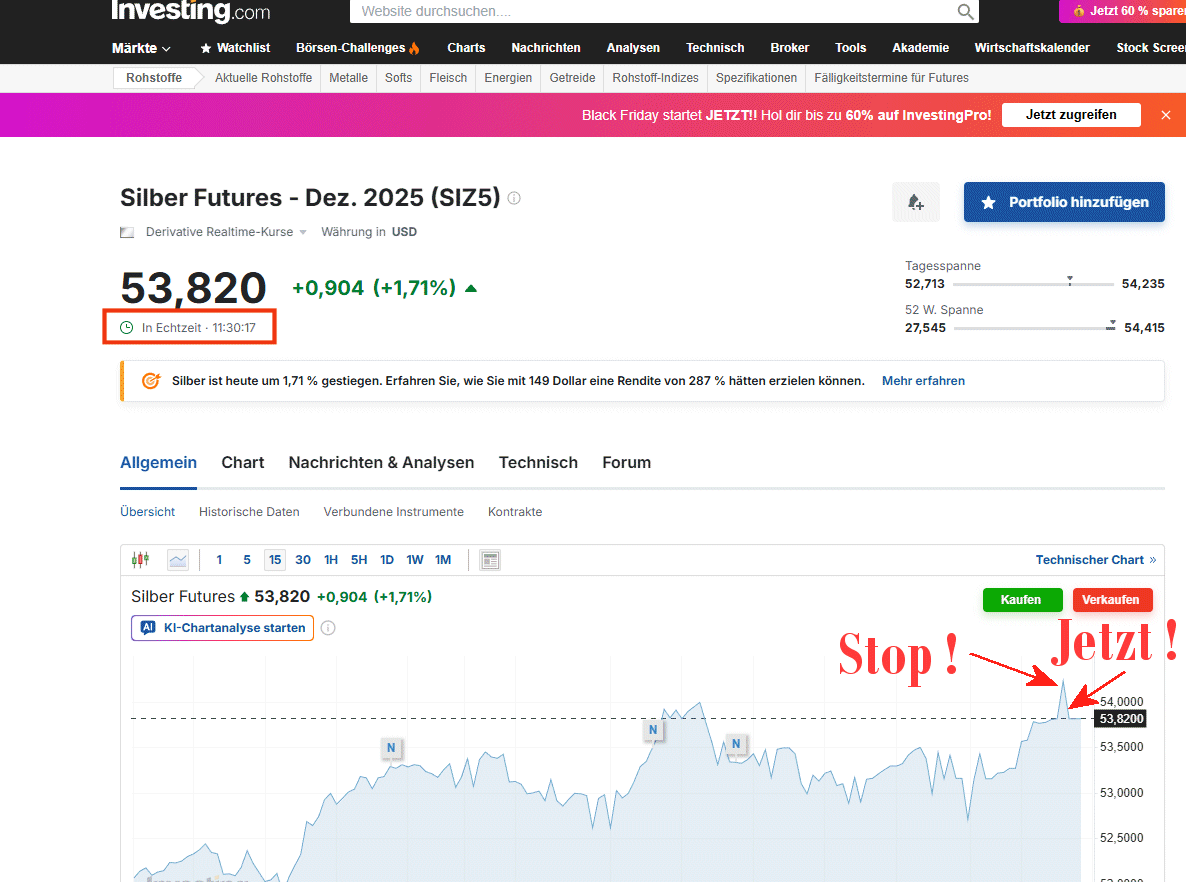
Task: Open Rohstoff-Indizes submenu link
Action: pyautogui.click(x=655, y=78)
